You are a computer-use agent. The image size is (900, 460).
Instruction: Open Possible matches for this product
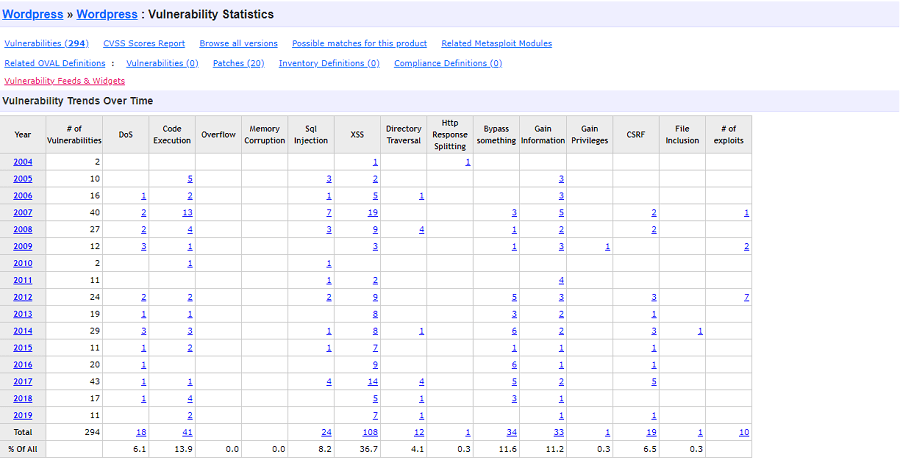pos(359,44)
